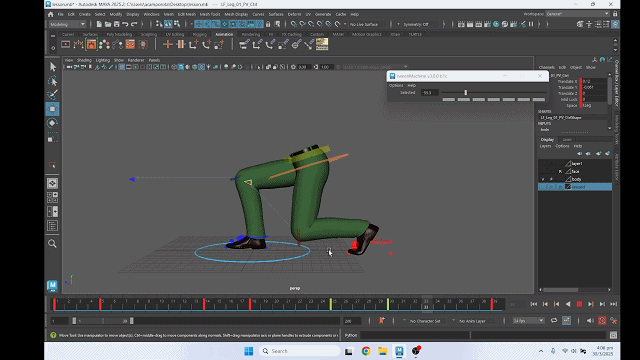Step to next key button

click(591, 304)
